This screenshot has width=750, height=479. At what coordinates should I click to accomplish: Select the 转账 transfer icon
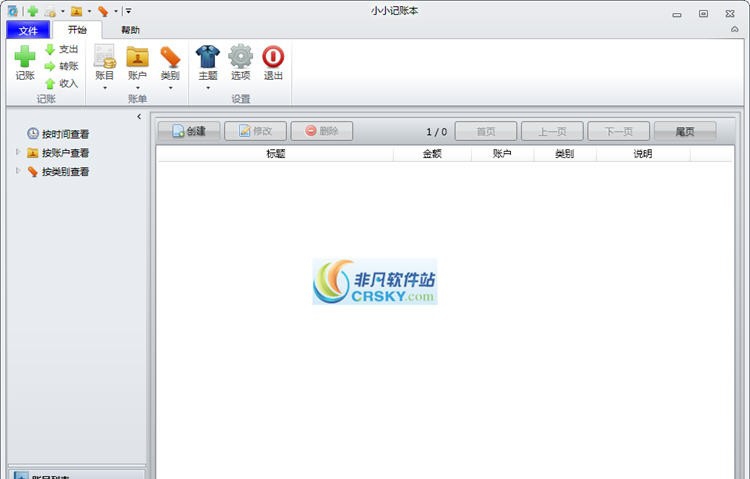click(x=50, y=66)
